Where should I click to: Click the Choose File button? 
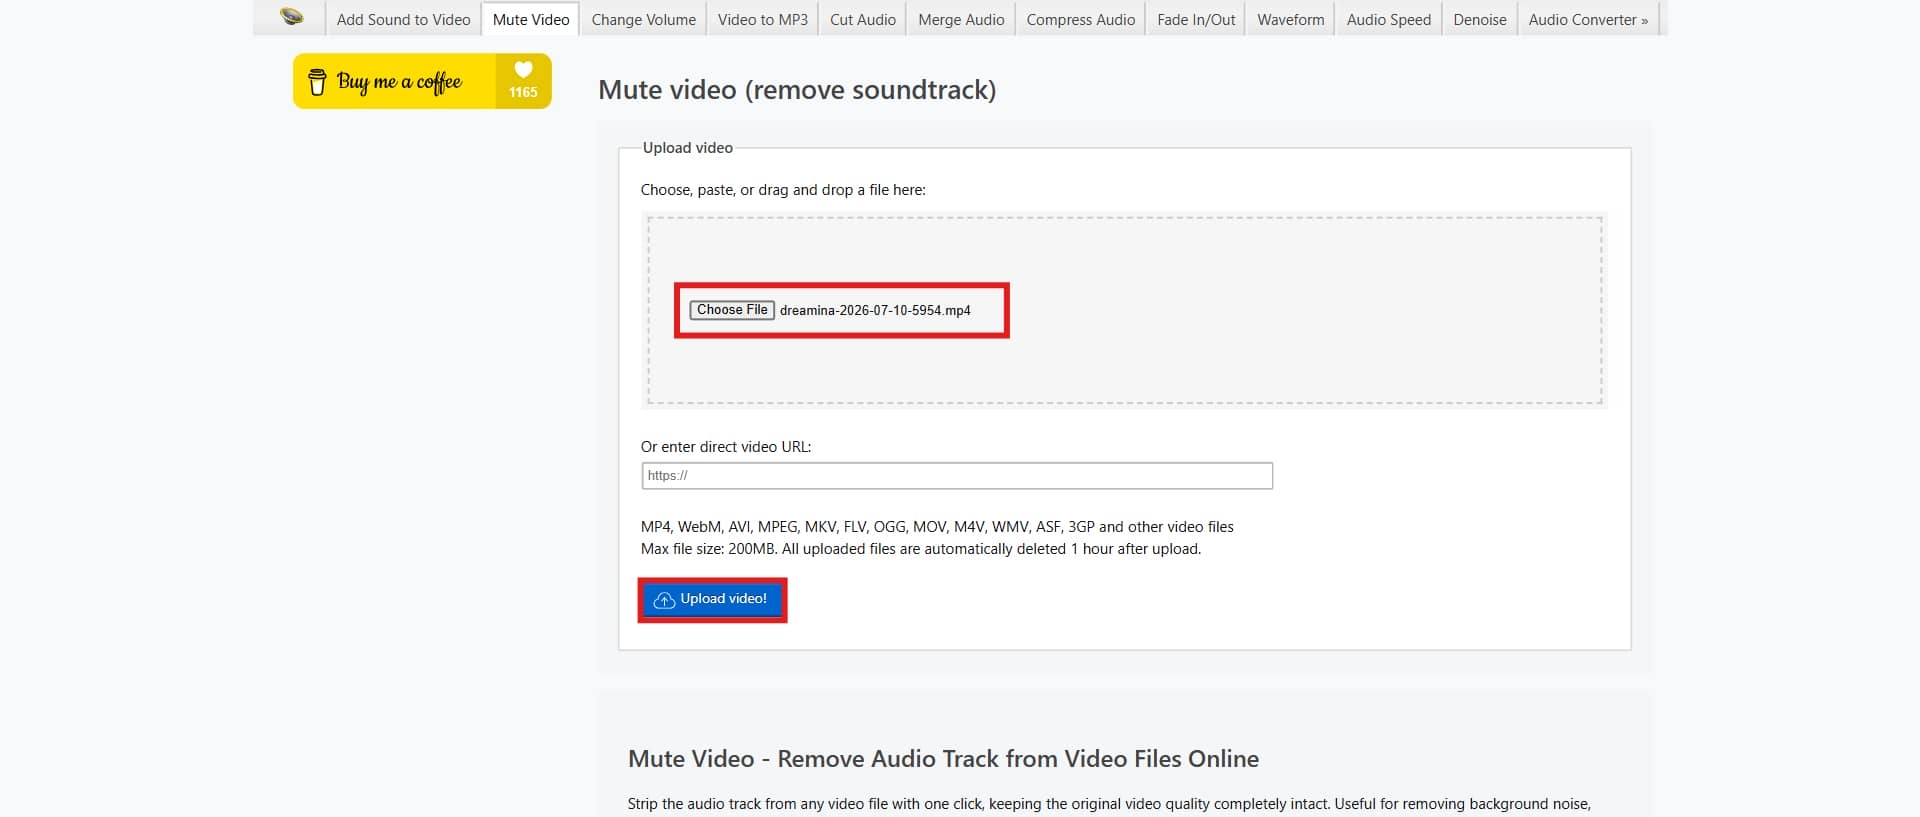(732, 310)
